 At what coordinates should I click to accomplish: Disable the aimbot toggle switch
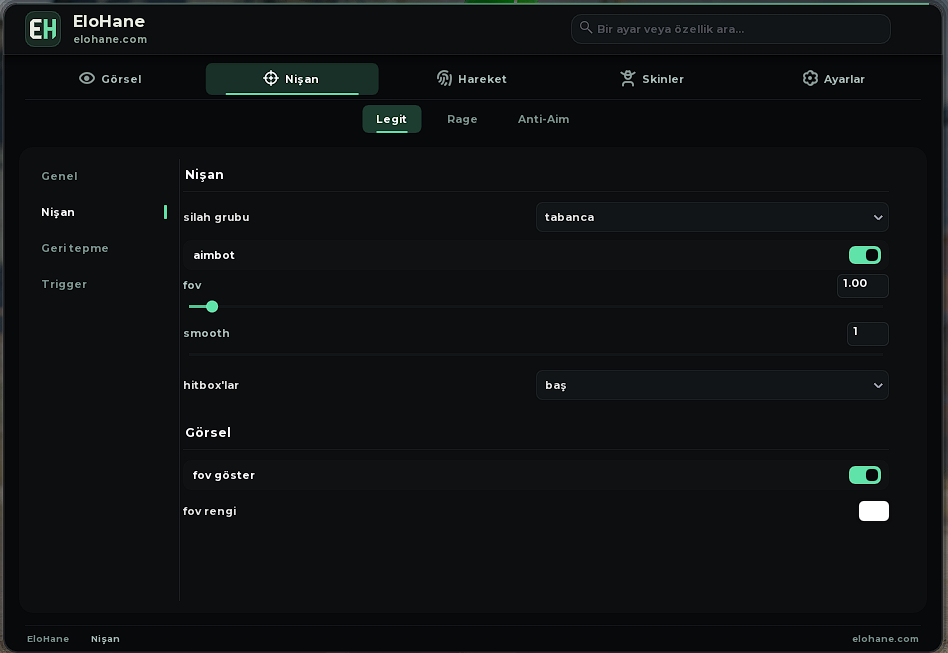click(x=865, y=255)
